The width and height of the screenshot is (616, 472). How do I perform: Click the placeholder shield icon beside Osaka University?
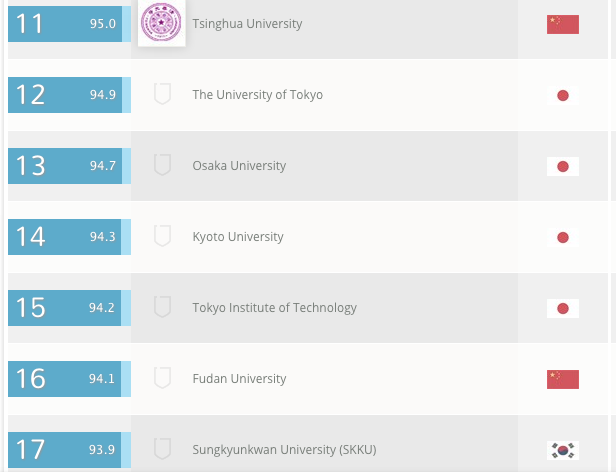coord(162,166)
